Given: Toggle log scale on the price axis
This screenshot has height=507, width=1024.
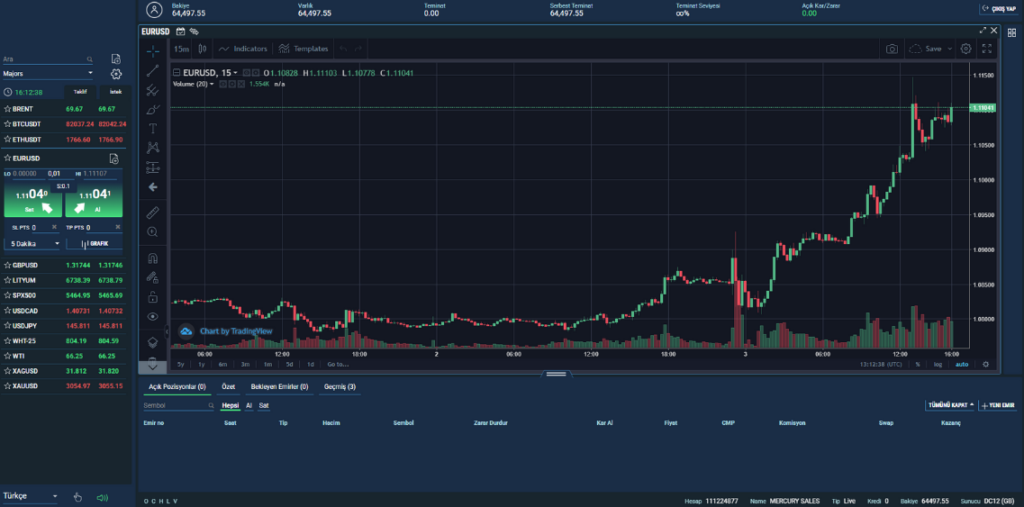Looking at the screenshot, I should (937, 365).
